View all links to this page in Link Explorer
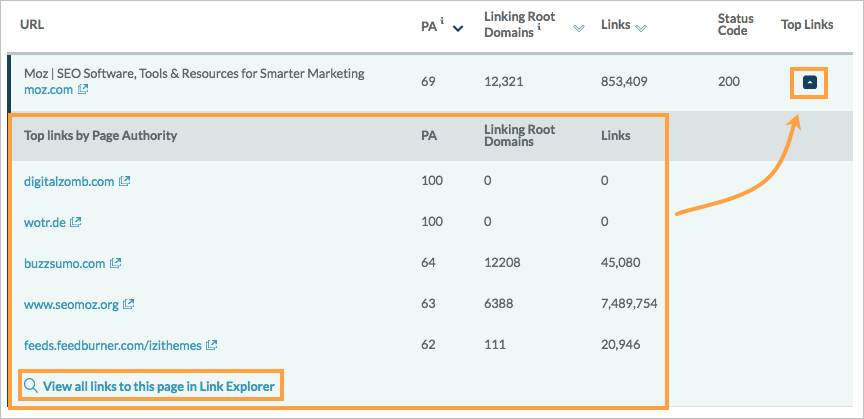 (158, 386)
